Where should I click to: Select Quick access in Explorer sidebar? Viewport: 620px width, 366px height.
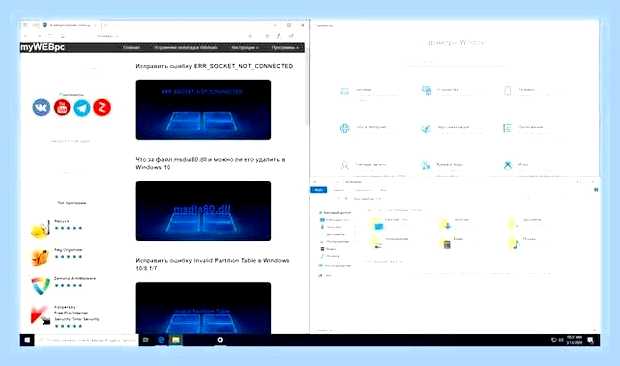pos(335,213)
